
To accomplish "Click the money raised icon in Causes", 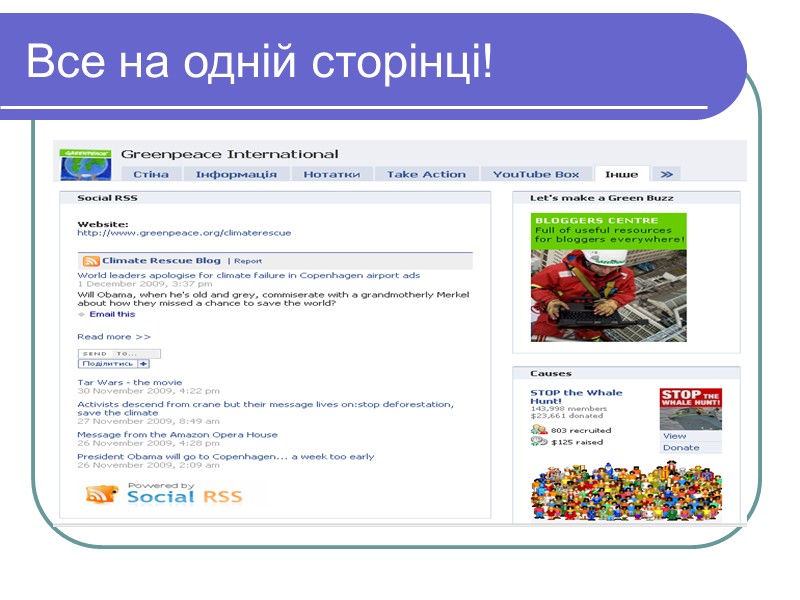I will point(539,442).
